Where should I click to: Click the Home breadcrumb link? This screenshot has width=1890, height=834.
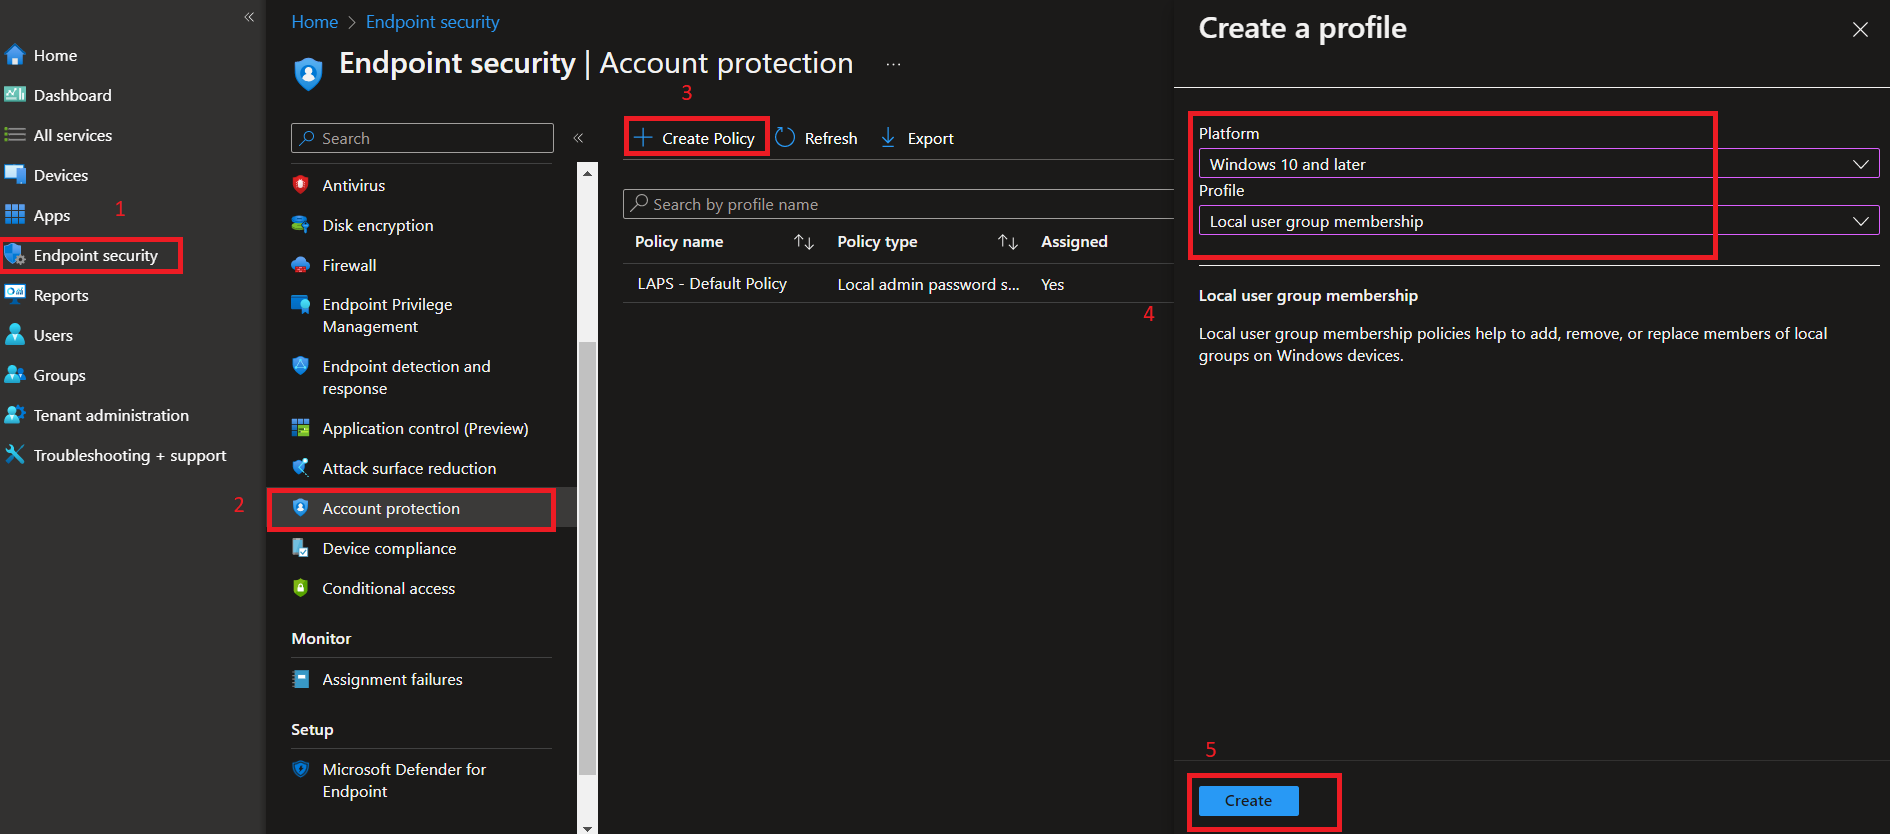coord(314,22)
